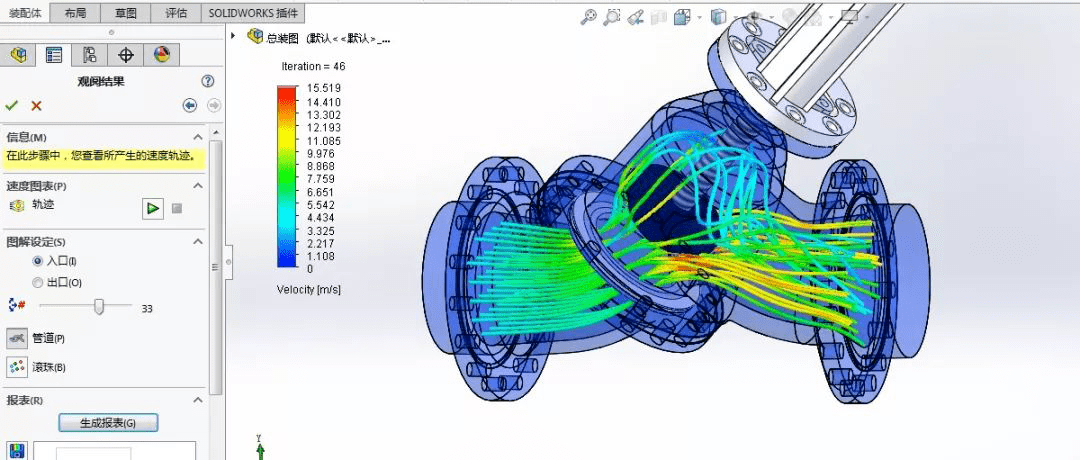Open the help question mark icon
1080x460 pixels.
tap(207, 82)
